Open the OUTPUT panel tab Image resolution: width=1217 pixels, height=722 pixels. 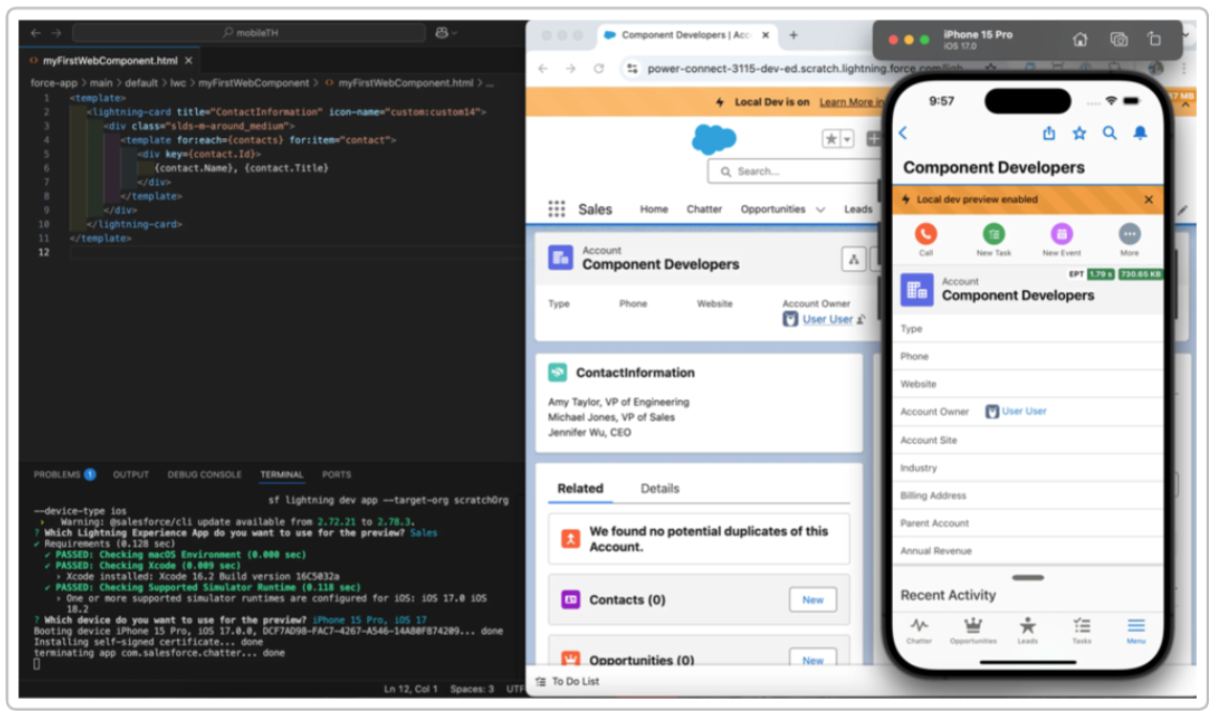point(131,474)
